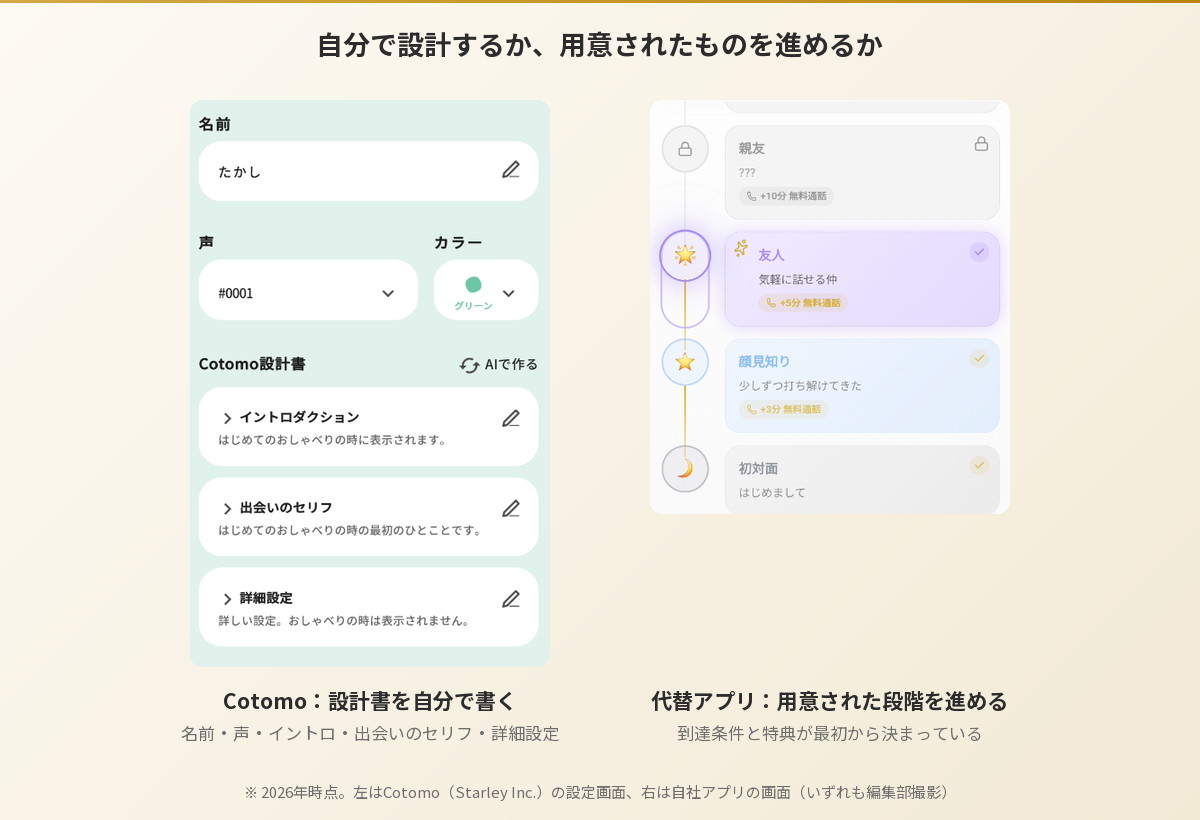Open the 初対面 stage card

(x=862, y=480)
